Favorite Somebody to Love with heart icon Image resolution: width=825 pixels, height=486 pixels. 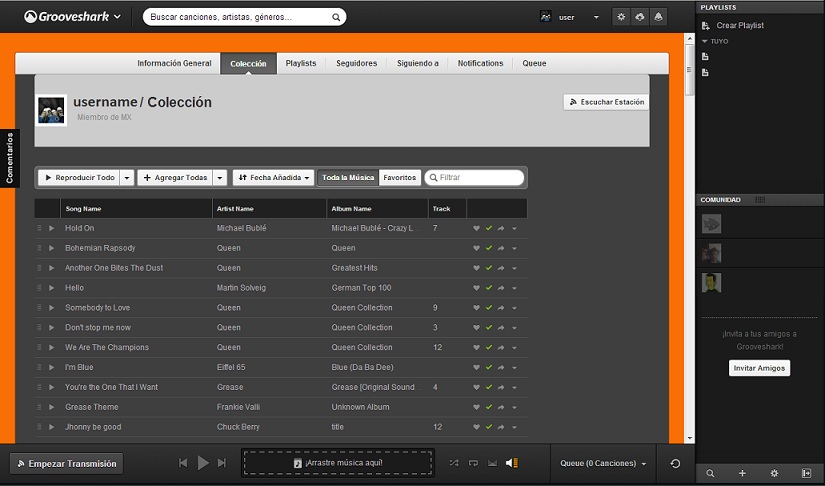476,308
